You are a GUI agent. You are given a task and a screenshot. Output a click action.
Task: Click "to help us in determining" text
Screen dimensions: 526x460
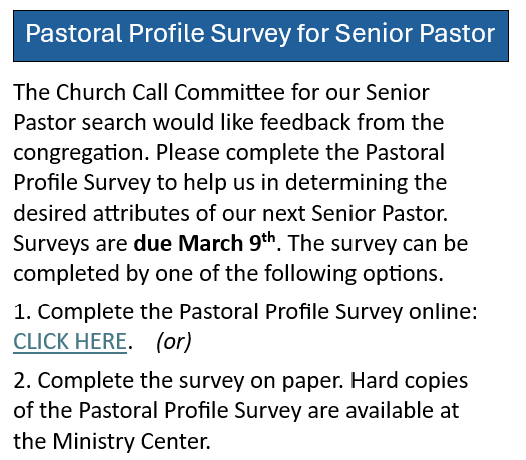click(282, 183)
